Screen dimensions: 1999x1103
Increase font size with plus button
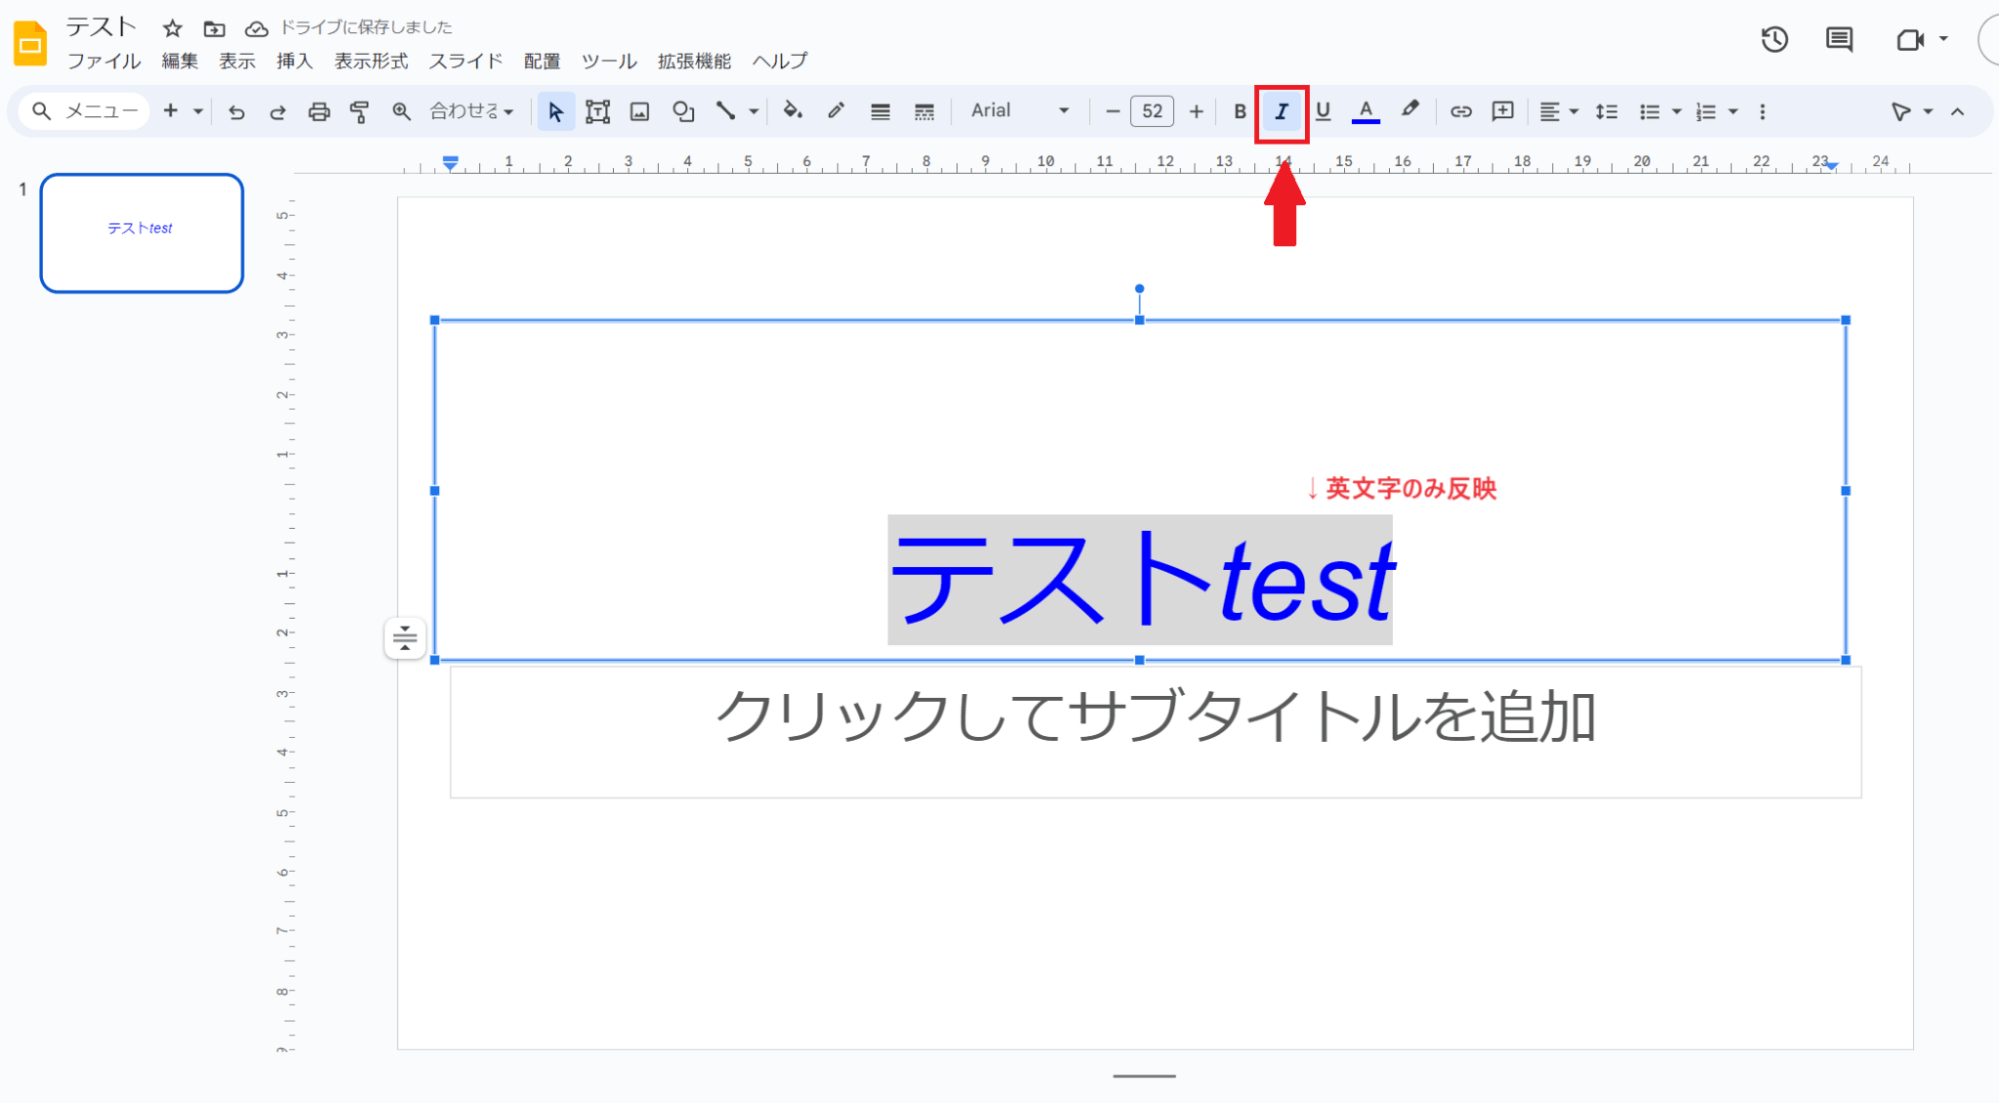[1196, 112]
